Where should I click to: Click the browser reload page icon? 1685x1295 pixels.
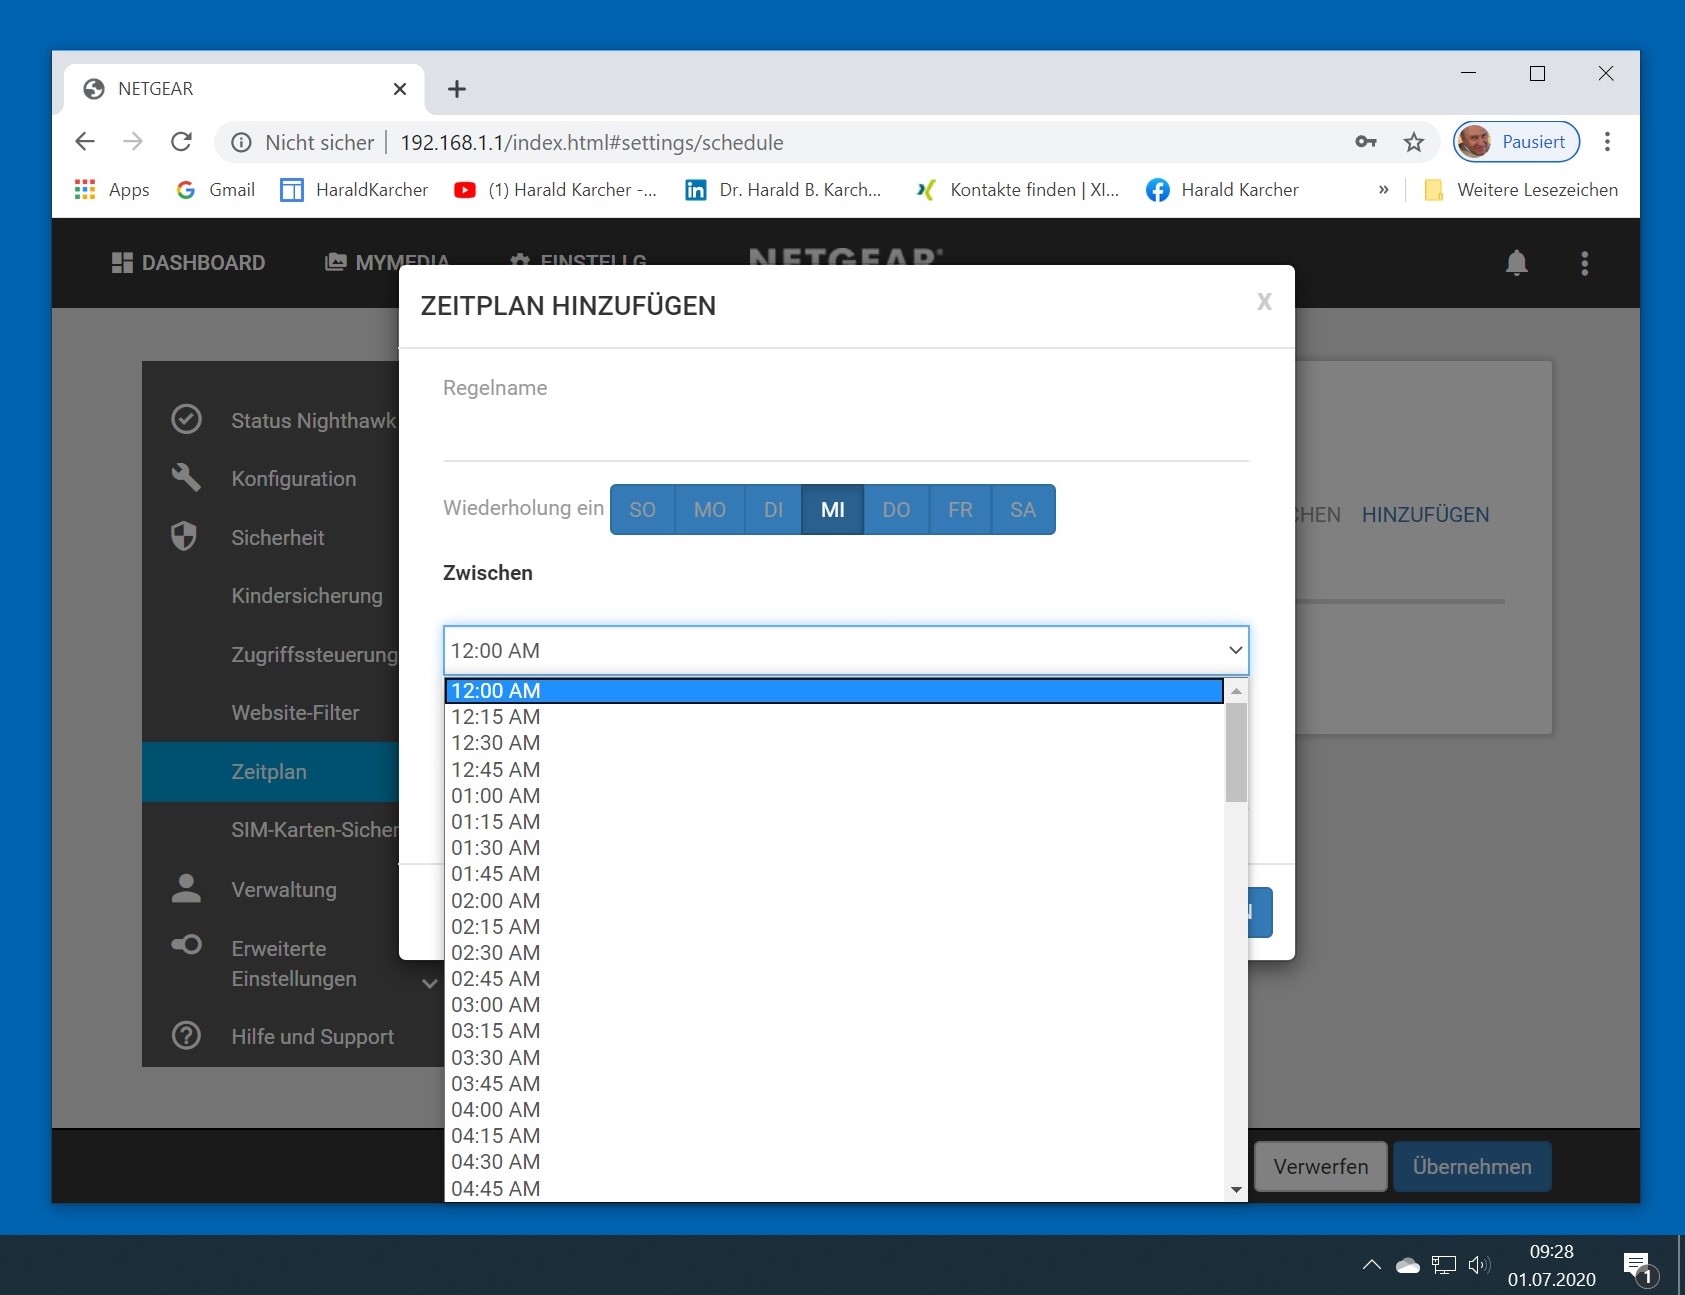pyautogui.click(x=181, y=142)
